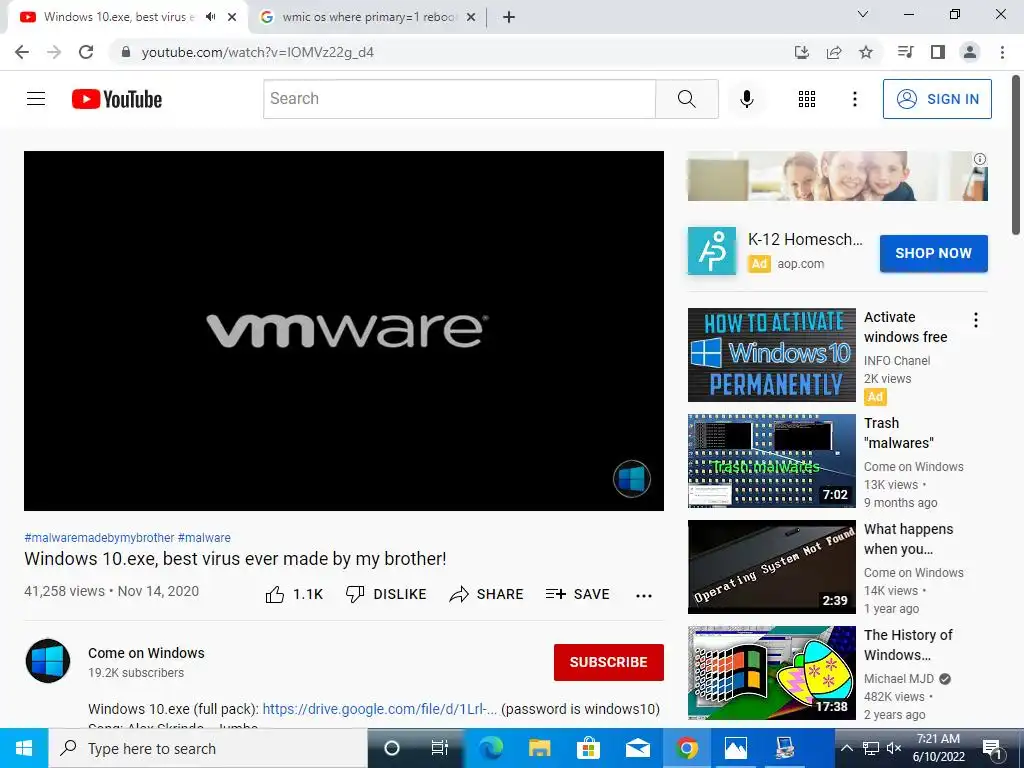Open the Mail app from taskbar
Image resolution: width=1024 pixels, height=768 pixels.
637,748
